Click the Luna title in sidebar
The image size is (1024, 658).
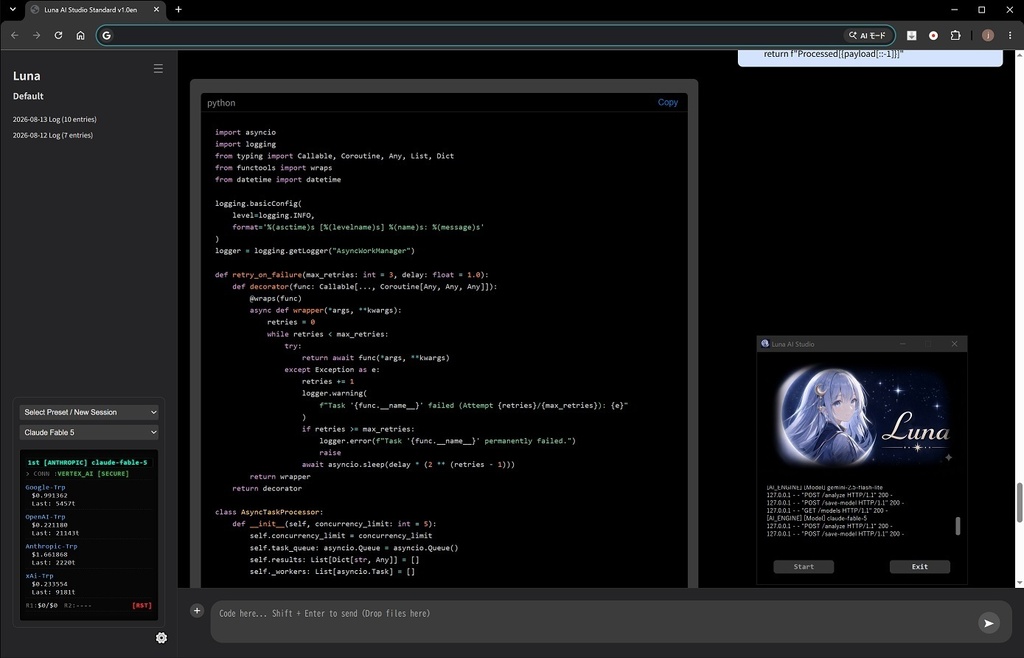point(27,76)
